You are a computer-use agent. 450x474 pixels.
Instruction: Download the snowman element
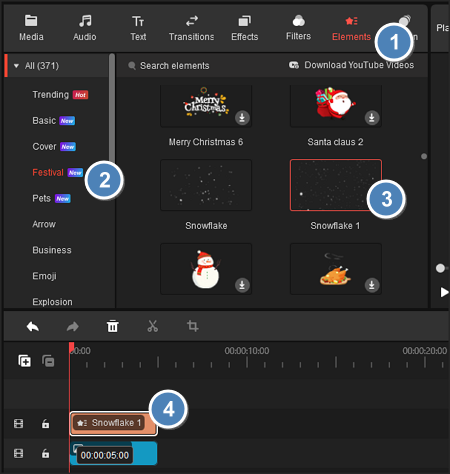[242, 285]
